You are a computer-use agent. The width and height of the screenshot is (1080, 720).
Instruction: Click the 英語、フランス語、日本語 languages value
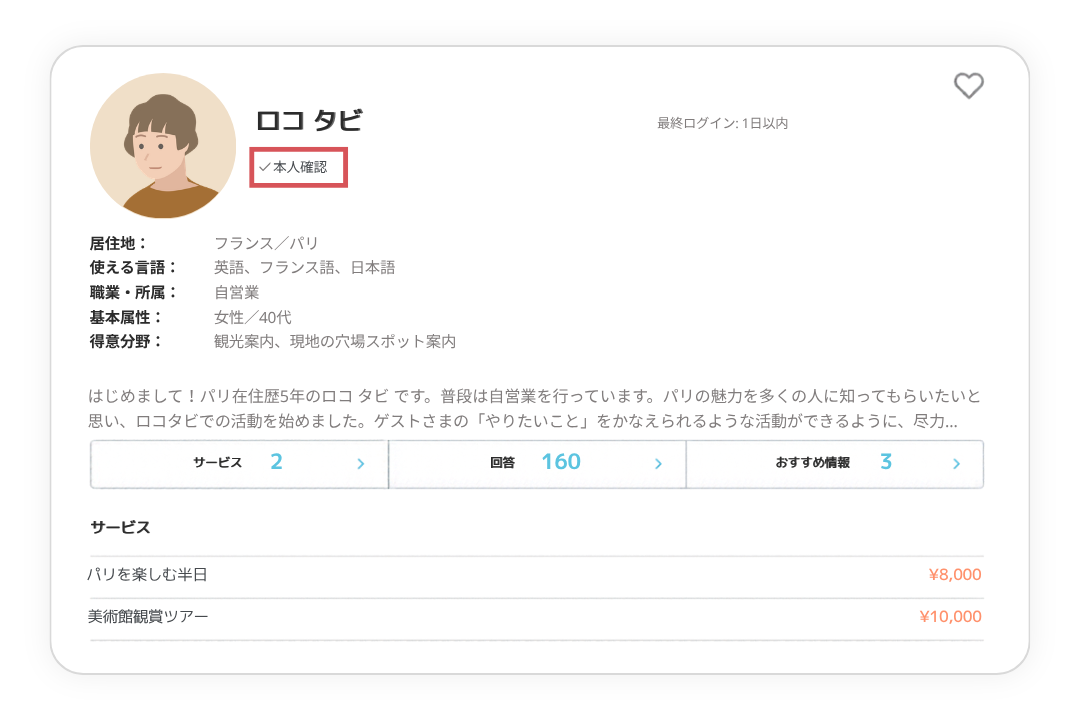coord(304,267)
